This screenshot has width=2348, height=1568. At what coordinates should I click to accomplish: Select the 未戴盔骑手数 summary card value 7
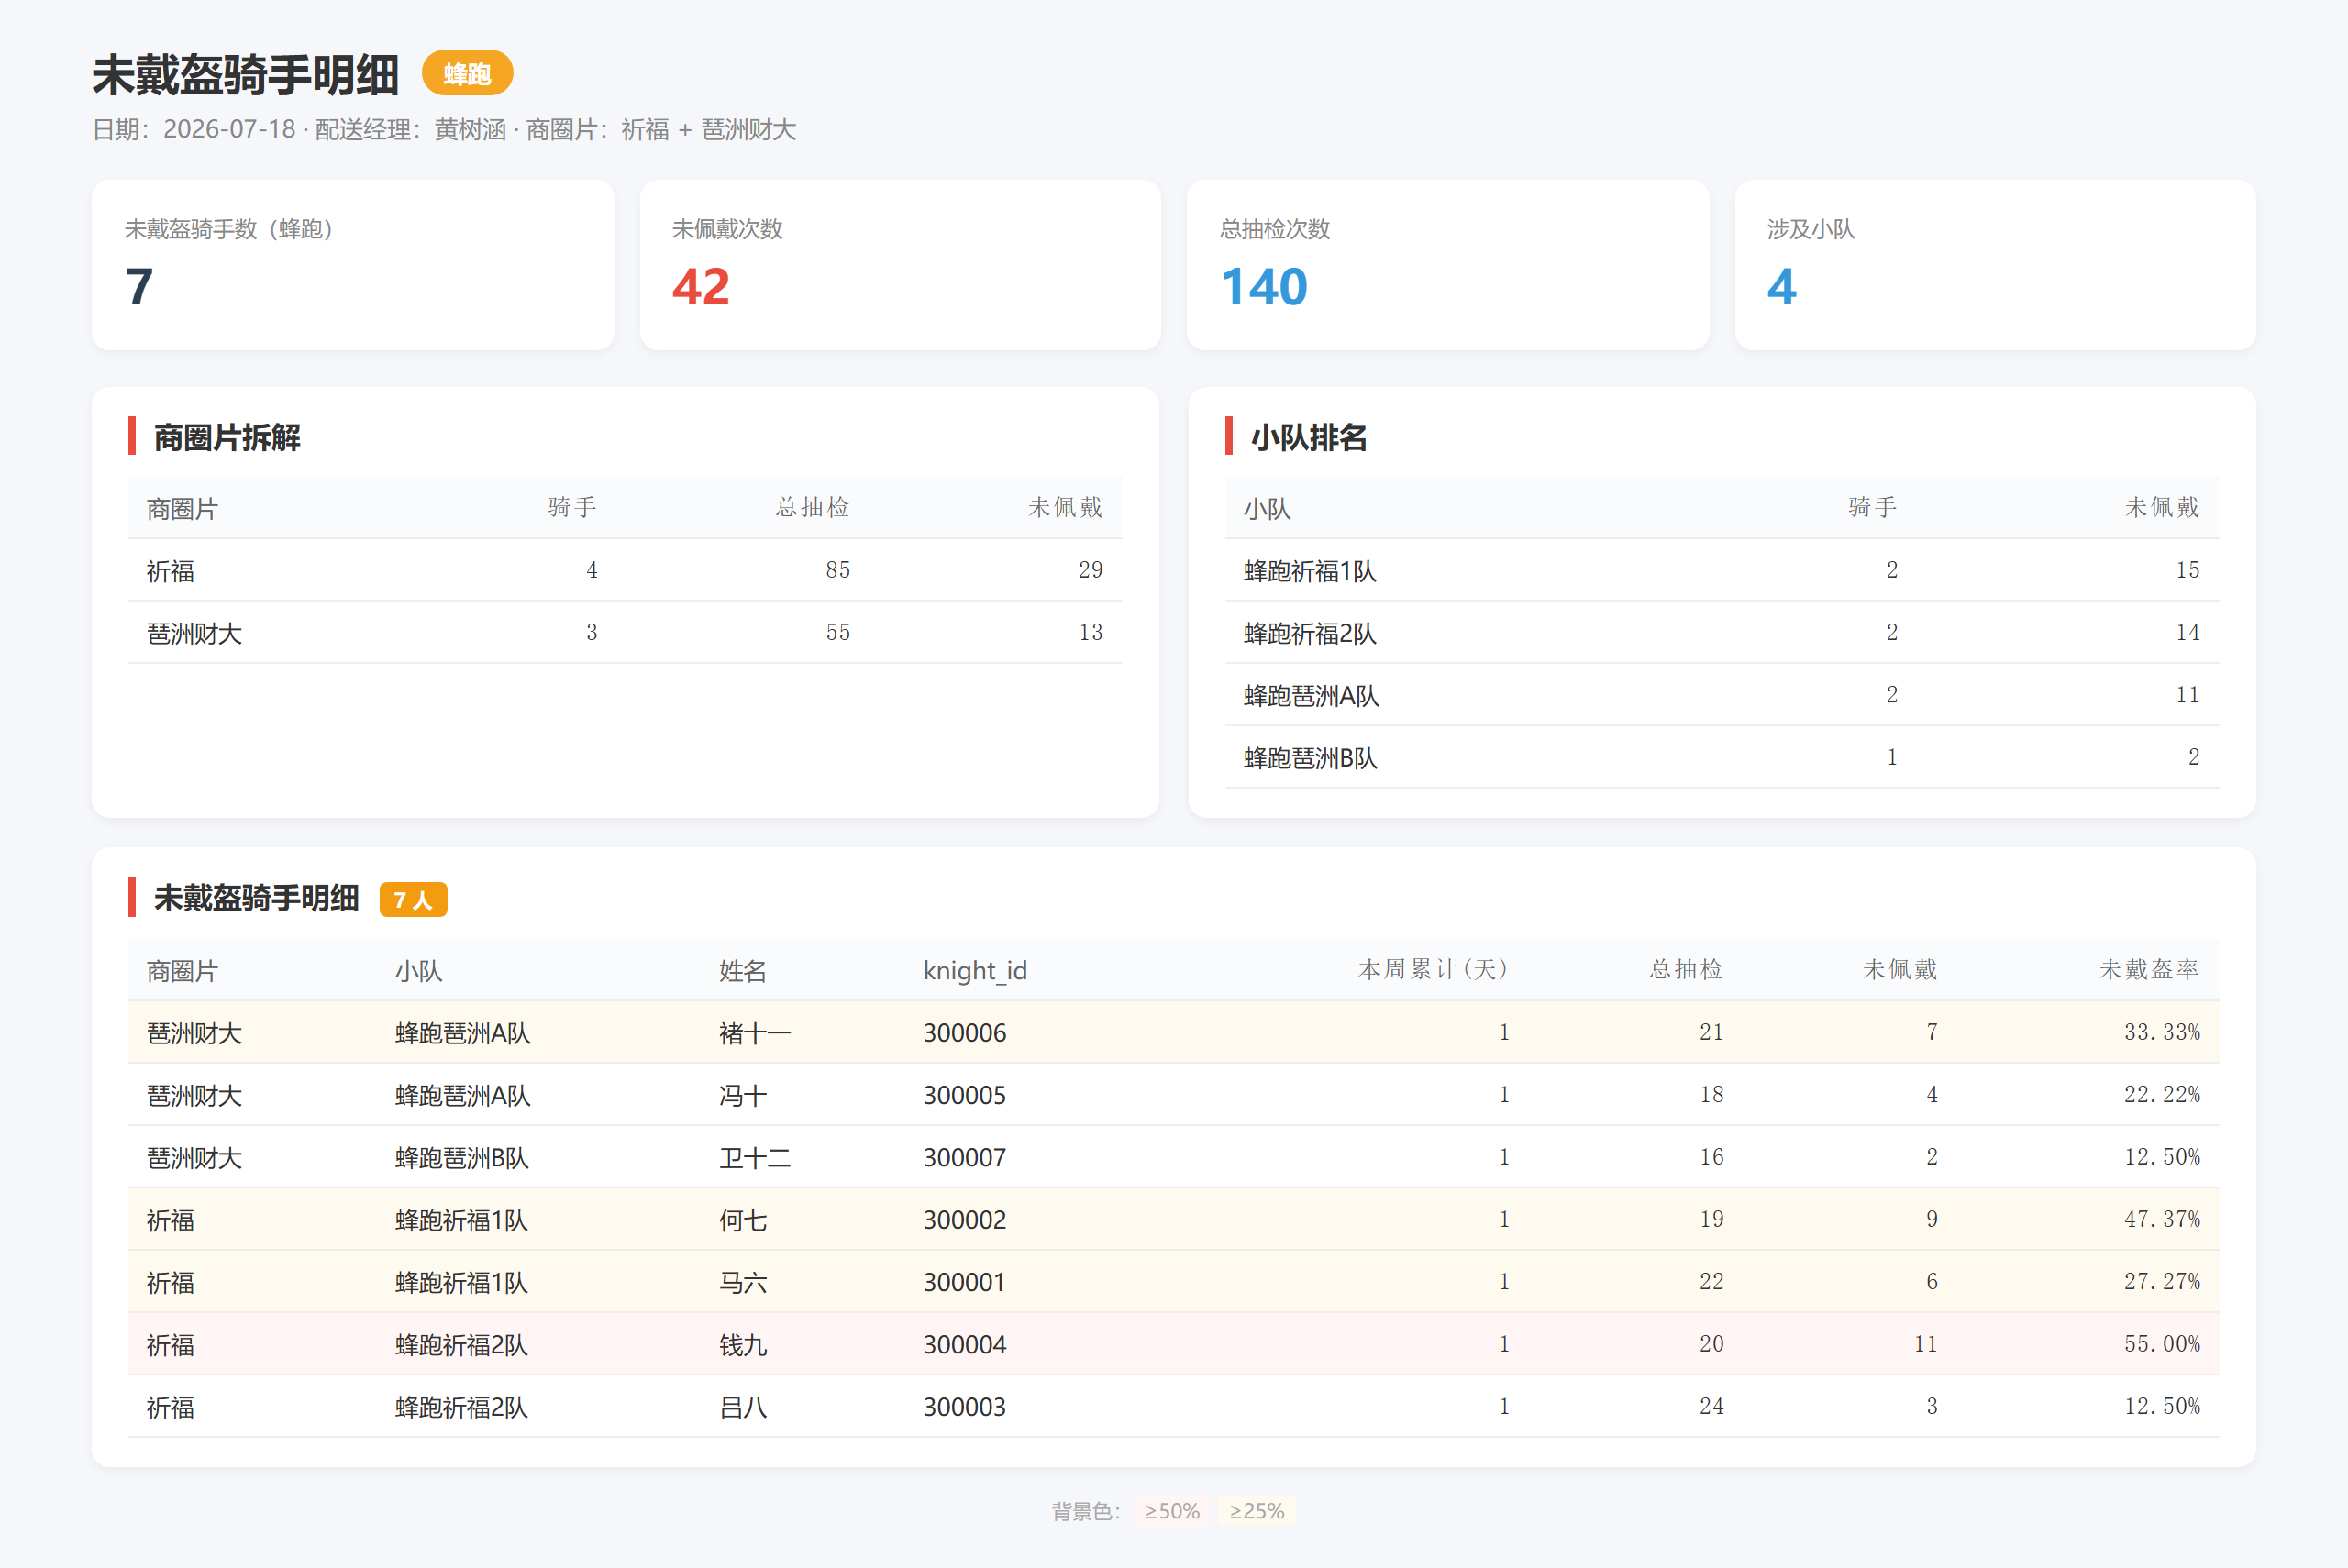pyautogui.click(x=139, y=287)
